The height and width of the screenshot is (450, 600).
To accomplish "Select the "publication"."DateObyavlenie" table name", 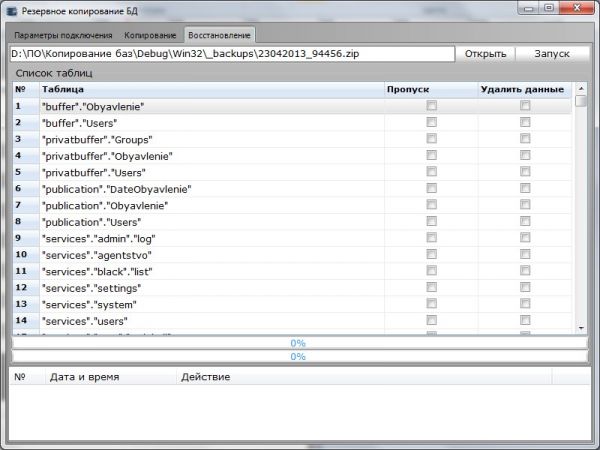I will click(x=117, y=189).
